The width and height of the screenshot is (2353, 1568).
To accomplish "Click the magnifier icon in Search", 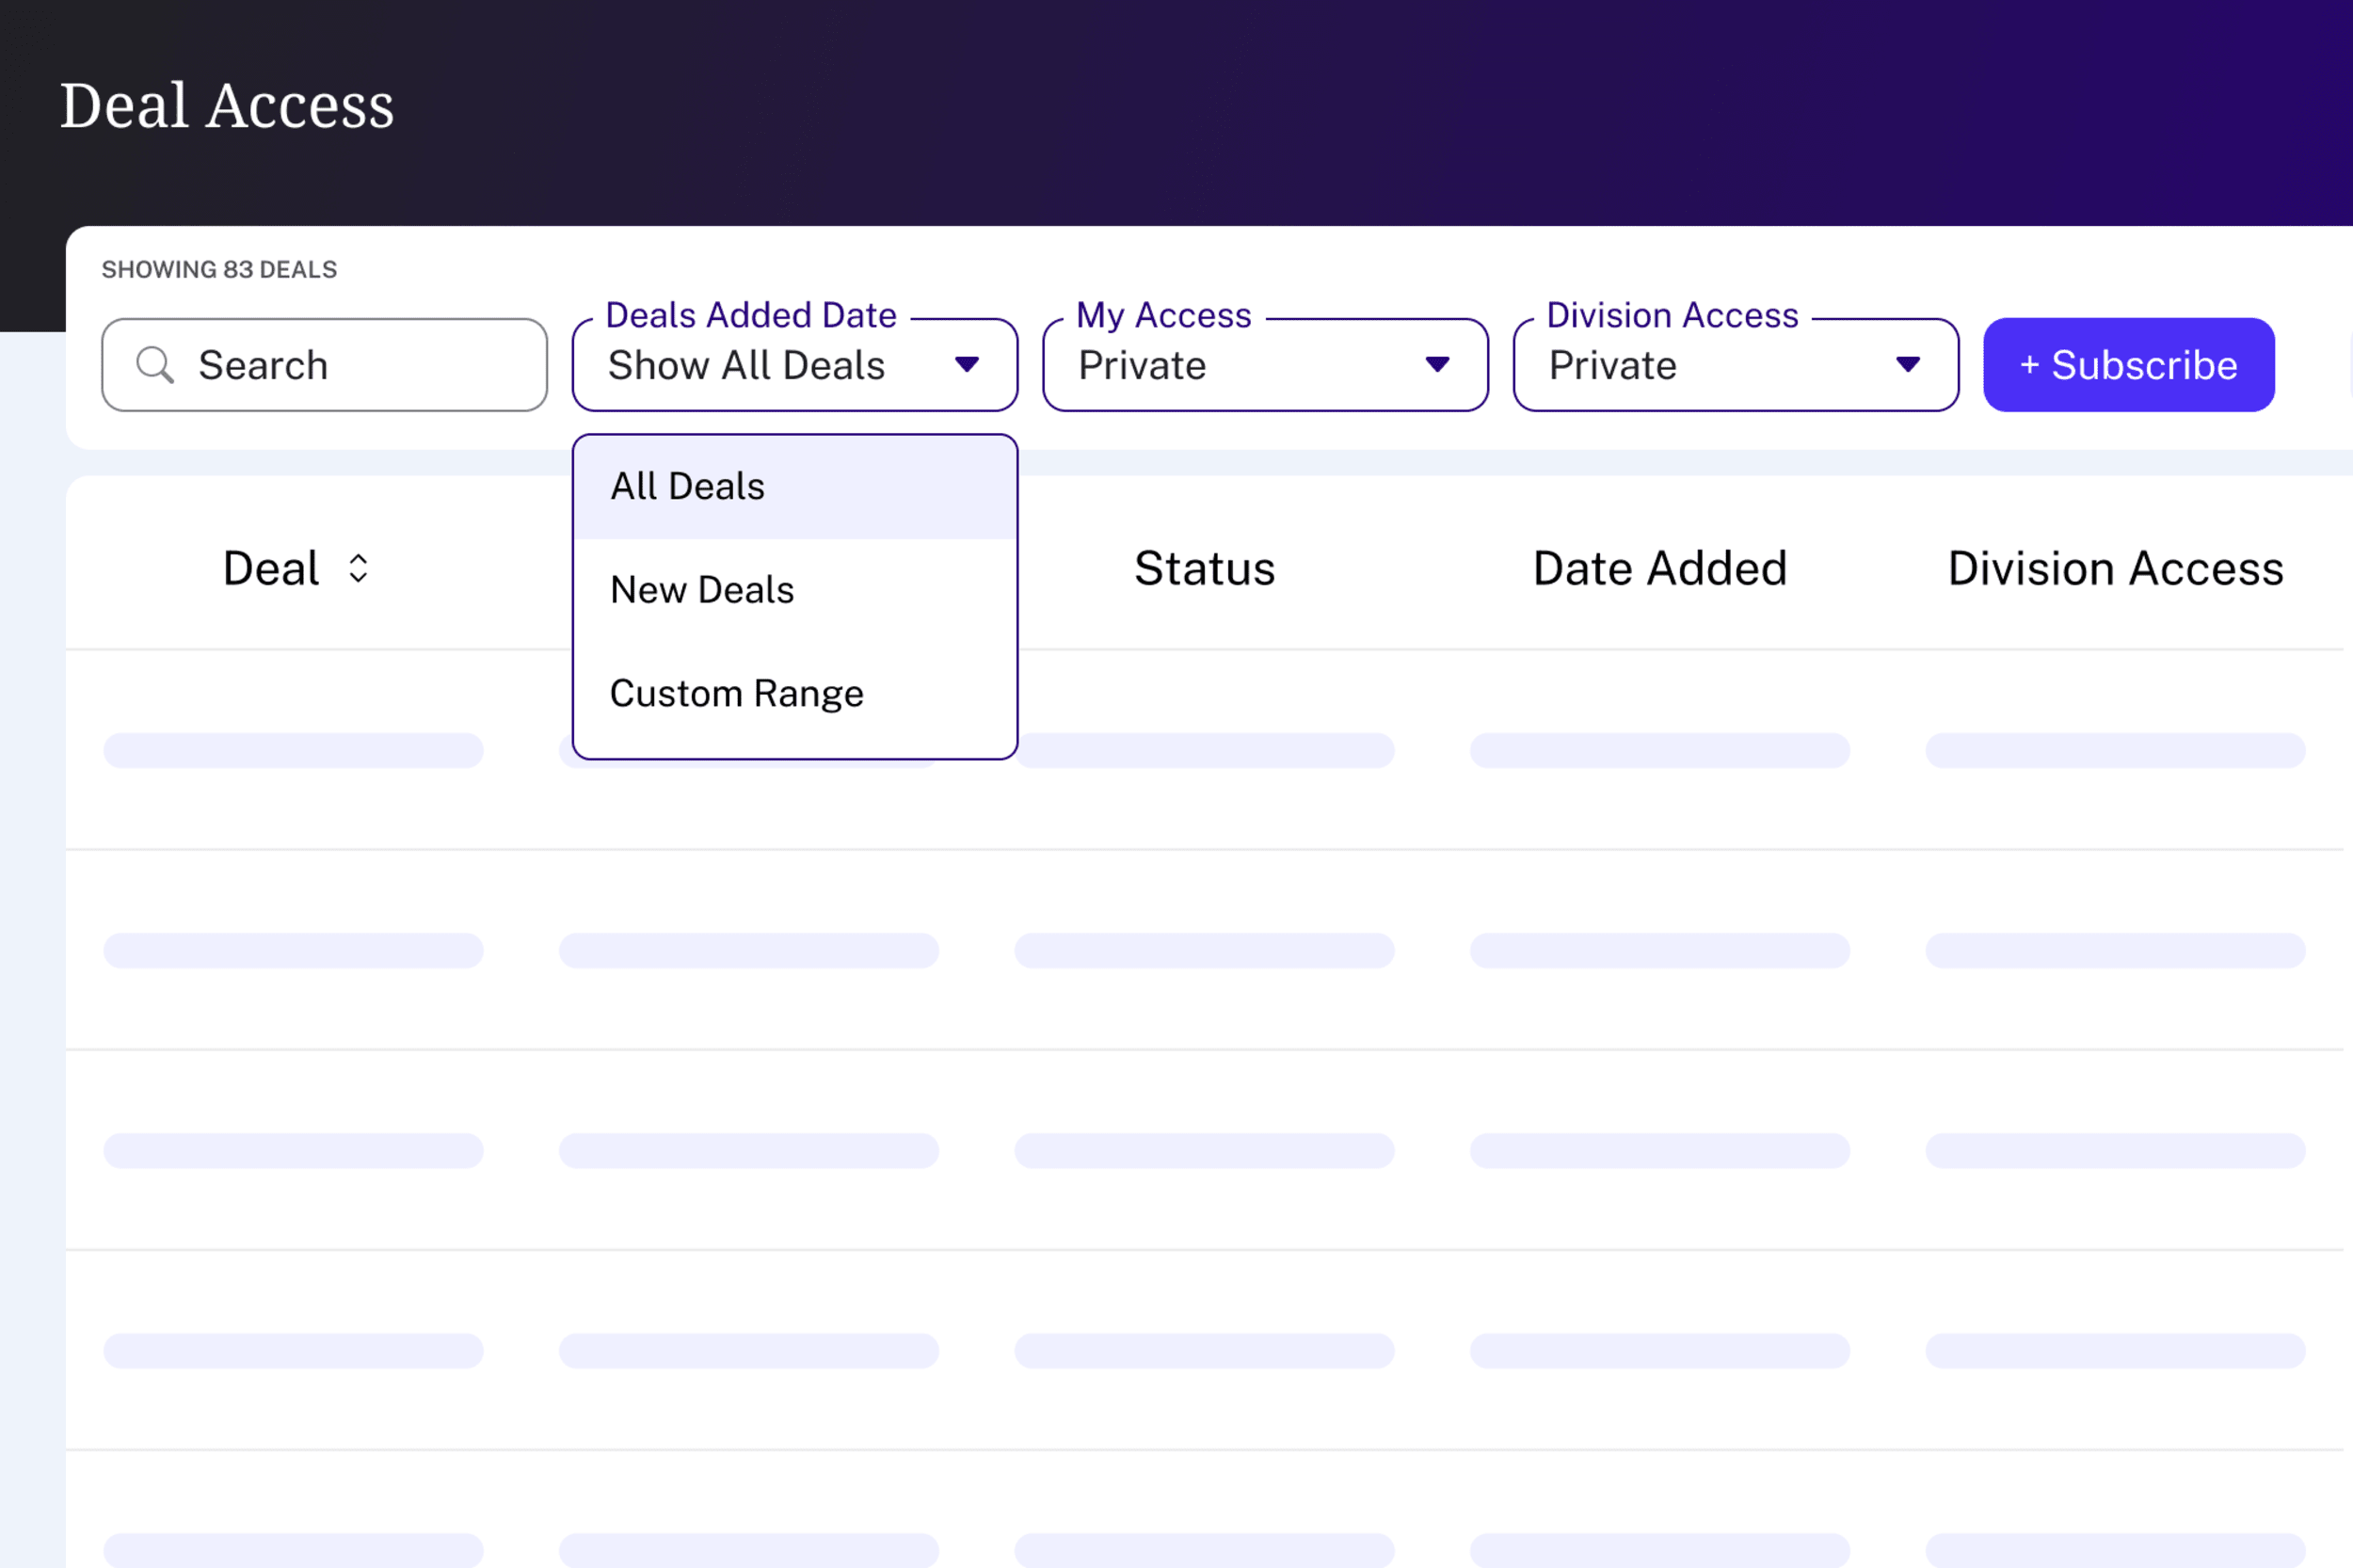I will coord(155,365).
